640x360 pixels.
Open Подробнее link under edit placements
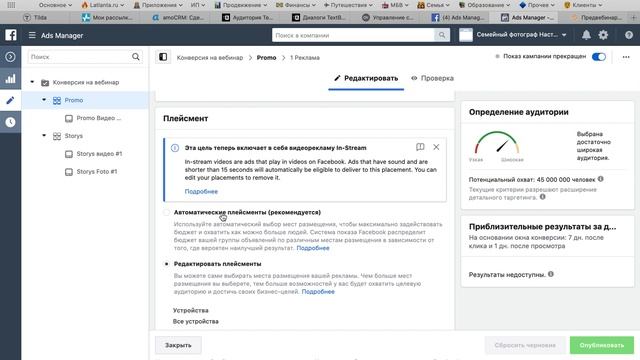(x=318, y=291)
